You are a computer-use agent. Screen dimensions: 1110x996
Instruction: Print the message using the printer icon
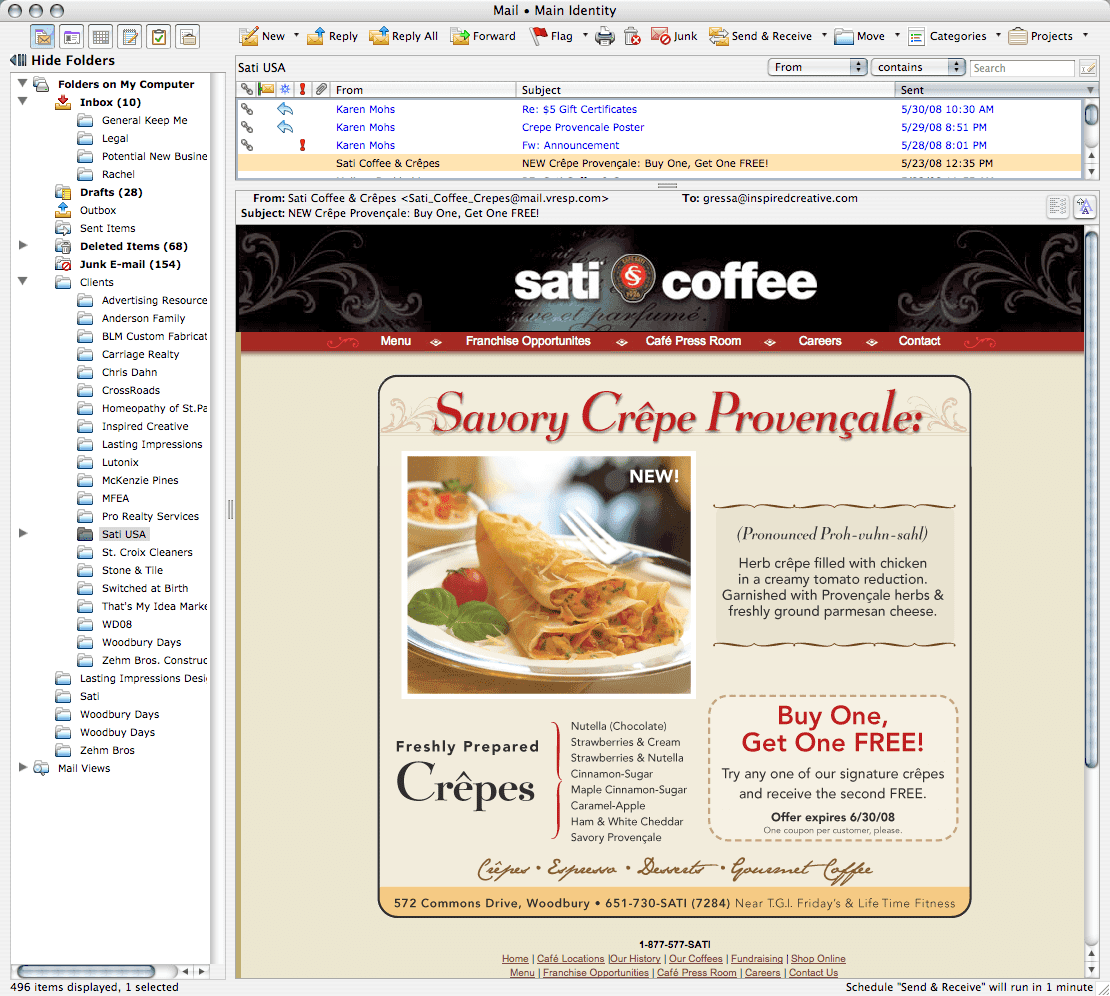[x=605, y=37]
